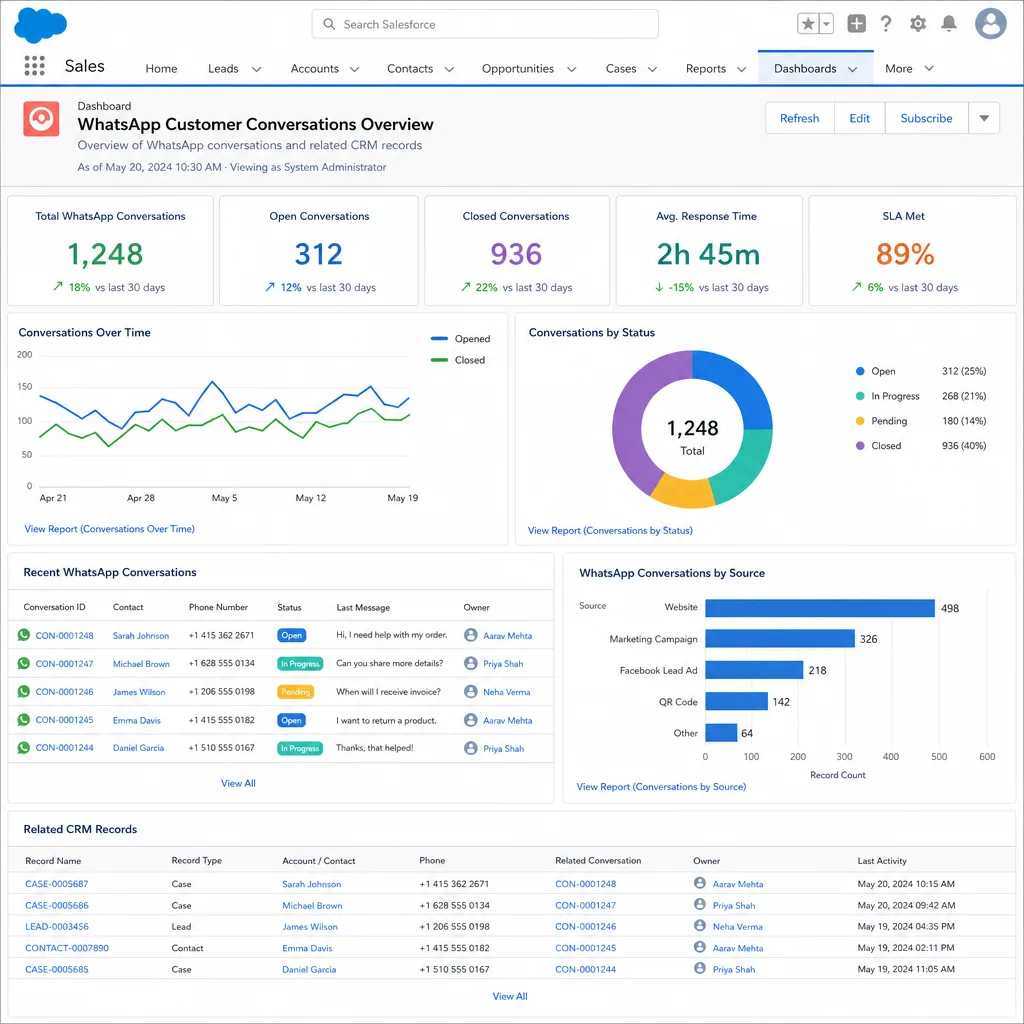
Task: Open View Report (Conversations by Status) link
Action: coord(610,530)
